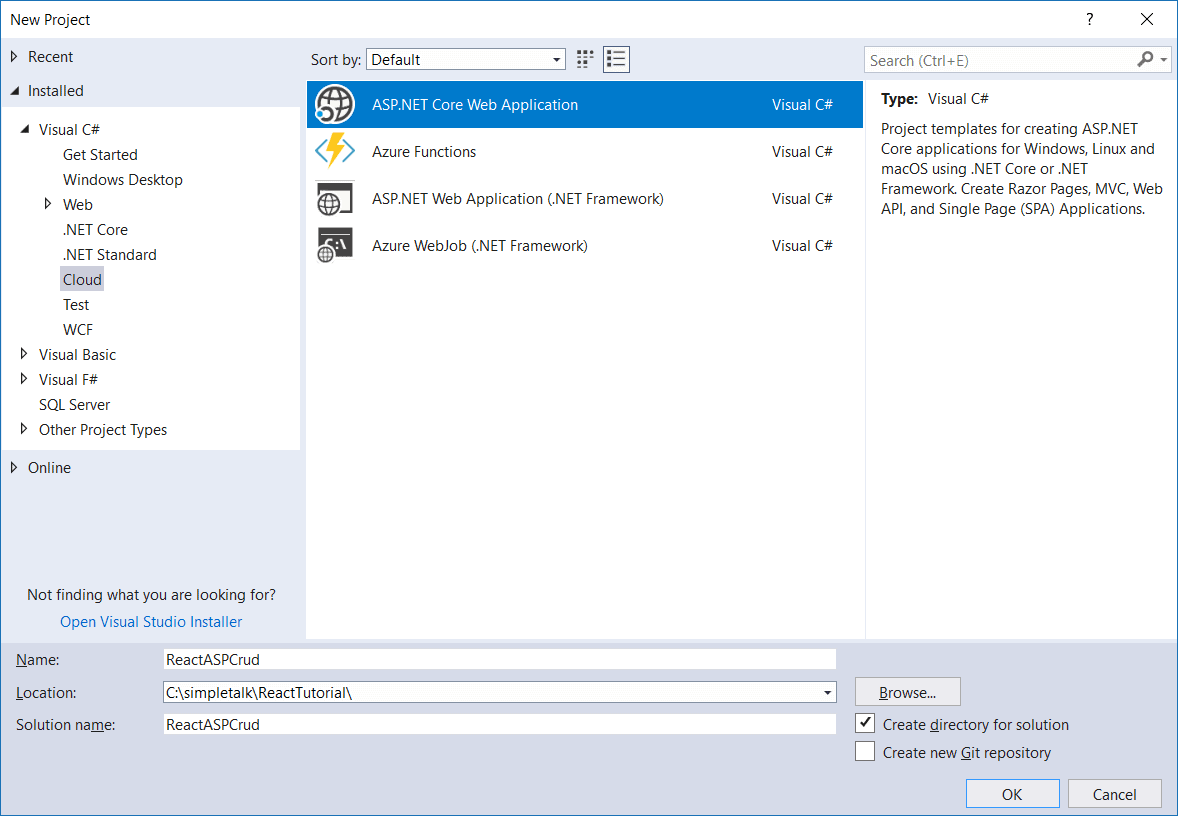1178x816 pixels.
Task: Switch to medium icons list view
Action: point(616,59)
